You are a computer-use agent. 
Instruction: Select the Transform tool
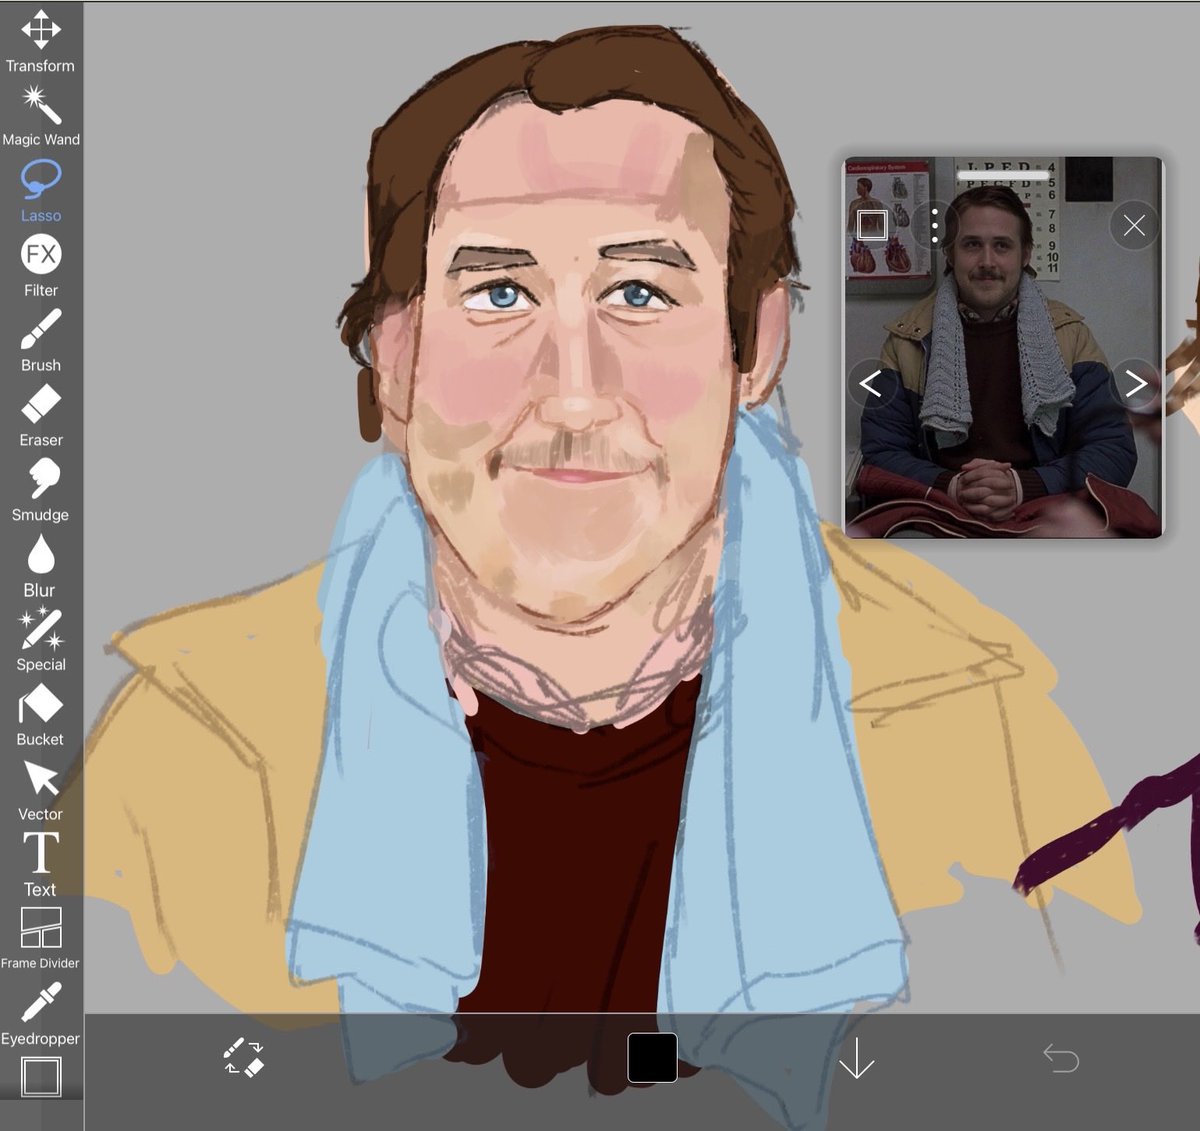40,42
